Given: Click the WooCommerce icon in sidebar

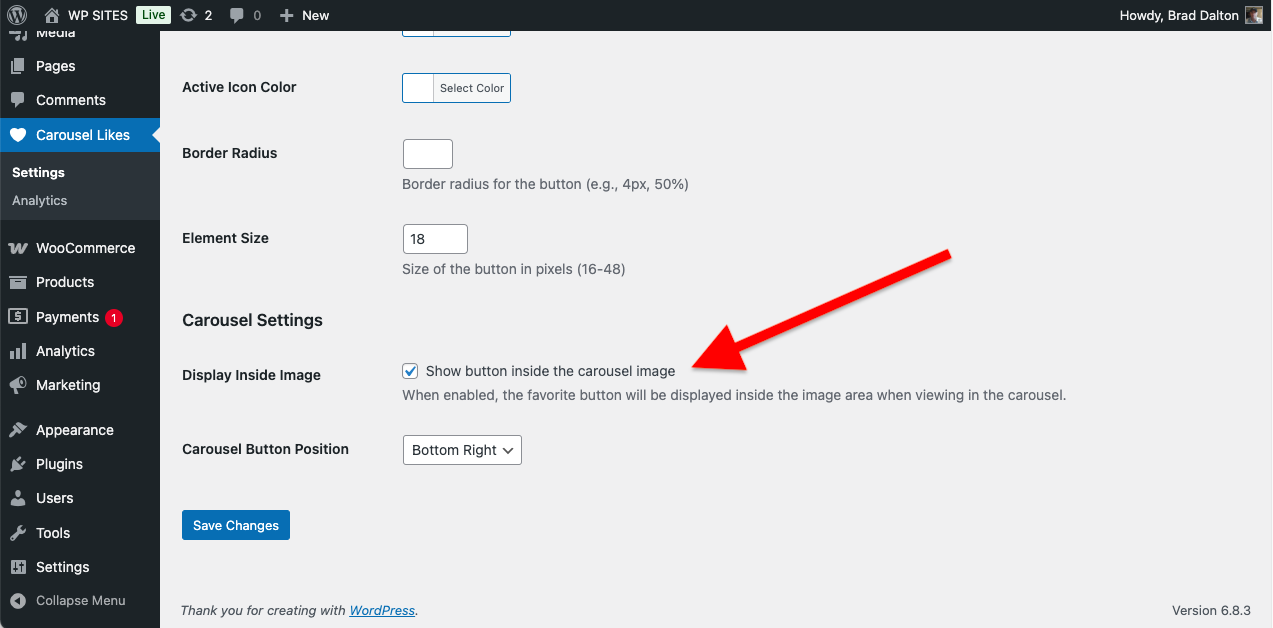Looking at the screenshot, I should (x=17, y=248).
